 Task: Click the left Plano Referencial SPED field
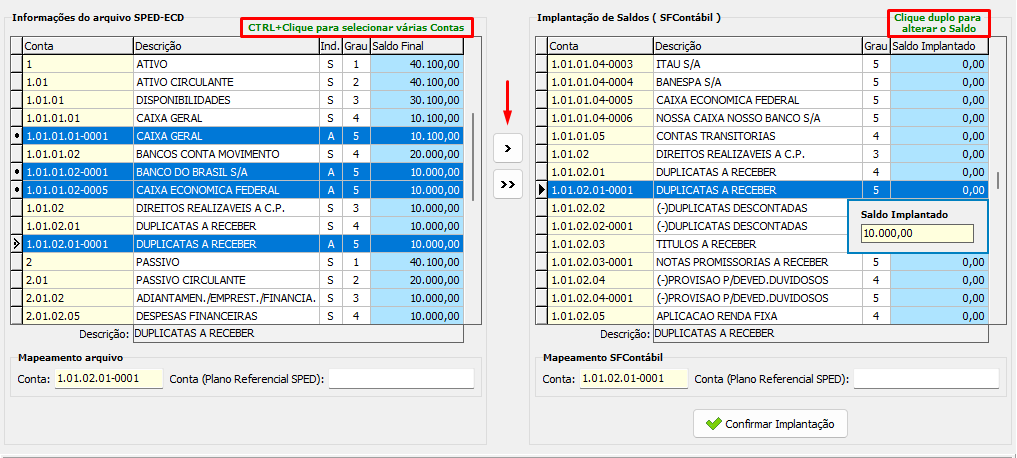point(401,379)
